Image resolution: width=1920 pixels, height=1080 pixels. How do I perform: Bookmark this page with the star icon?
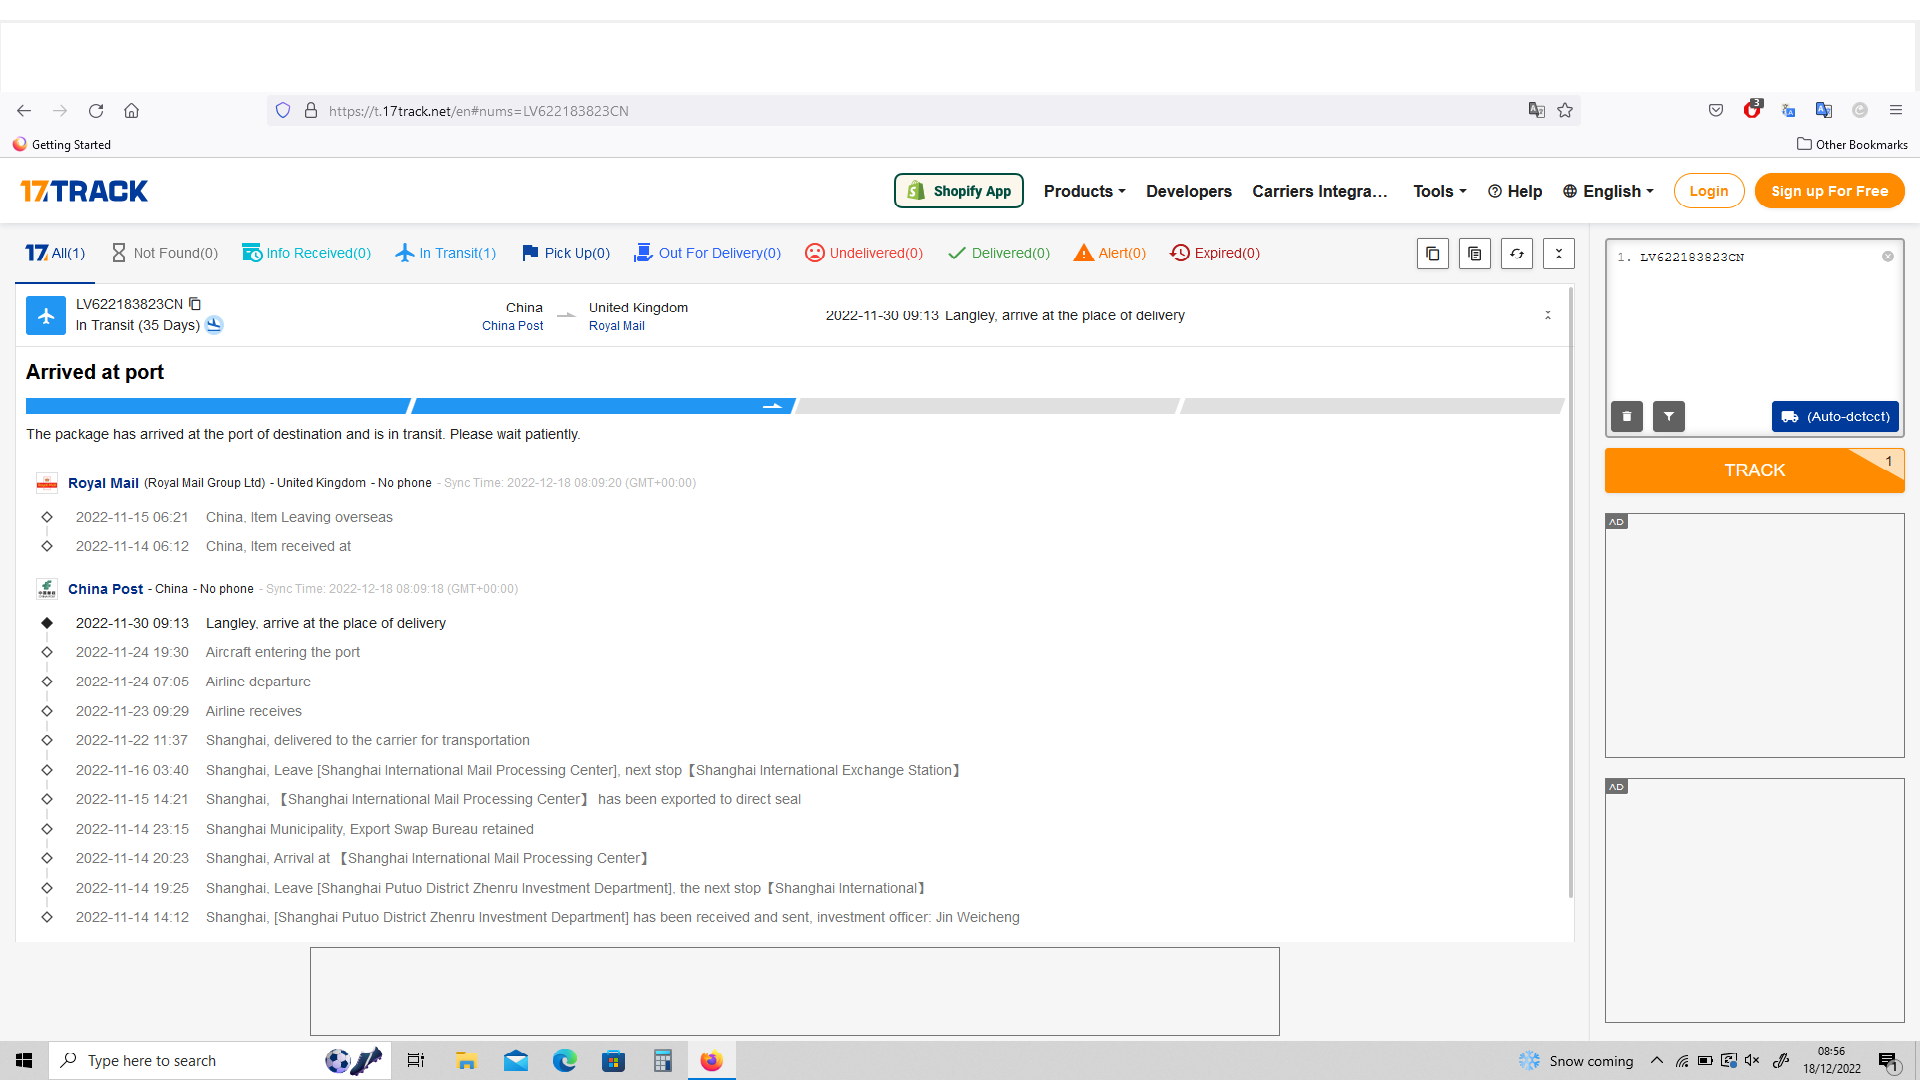tap(1565, 111)
